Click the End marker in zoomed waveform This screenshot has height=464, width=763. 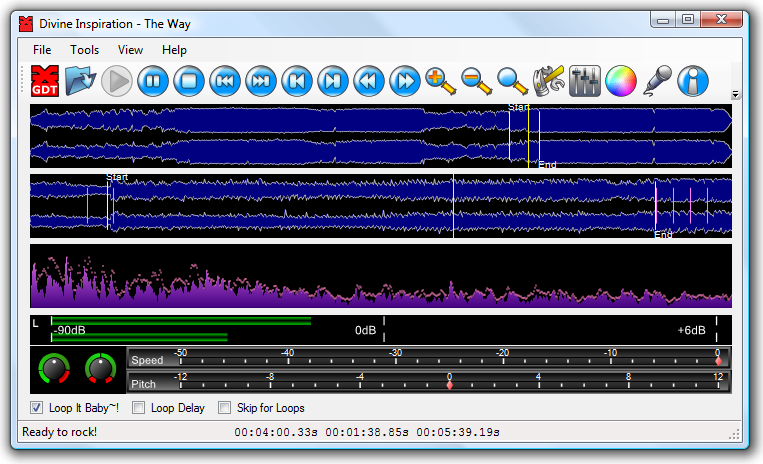663,234
